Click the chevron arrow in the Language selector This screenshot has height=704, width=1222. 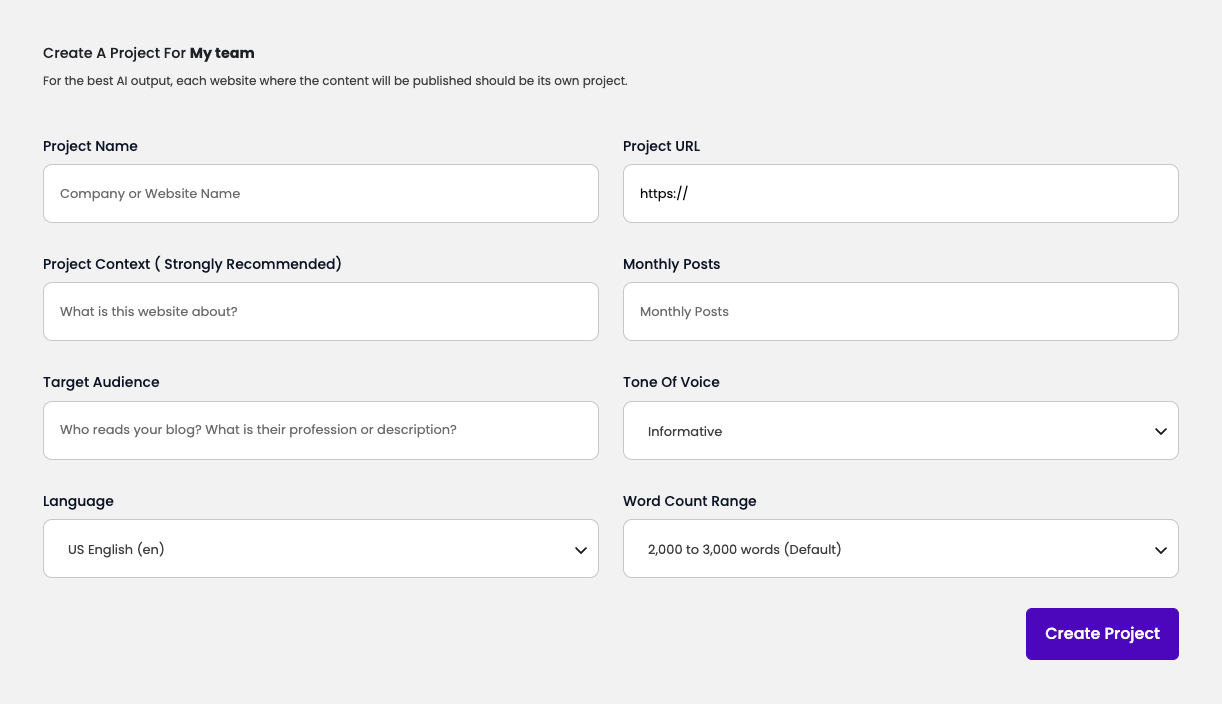[581, 550]
